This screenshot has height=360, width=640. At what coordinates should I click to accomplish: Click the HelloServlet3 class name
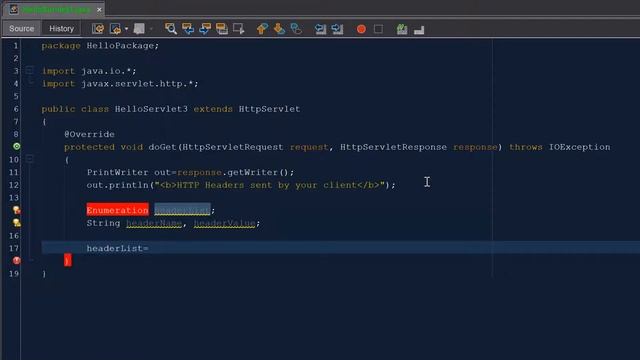click(x=151, y=109)
